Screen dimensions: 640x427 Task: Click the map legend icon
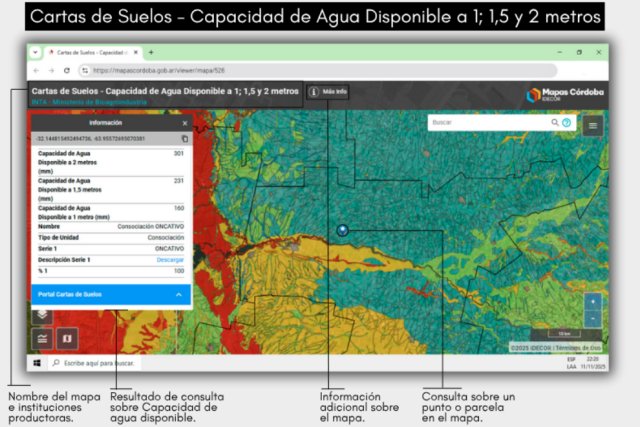tap(43, 338)
